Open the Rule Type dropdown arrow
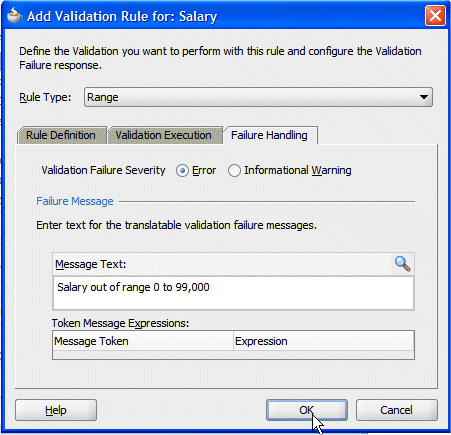 (424, 97)
